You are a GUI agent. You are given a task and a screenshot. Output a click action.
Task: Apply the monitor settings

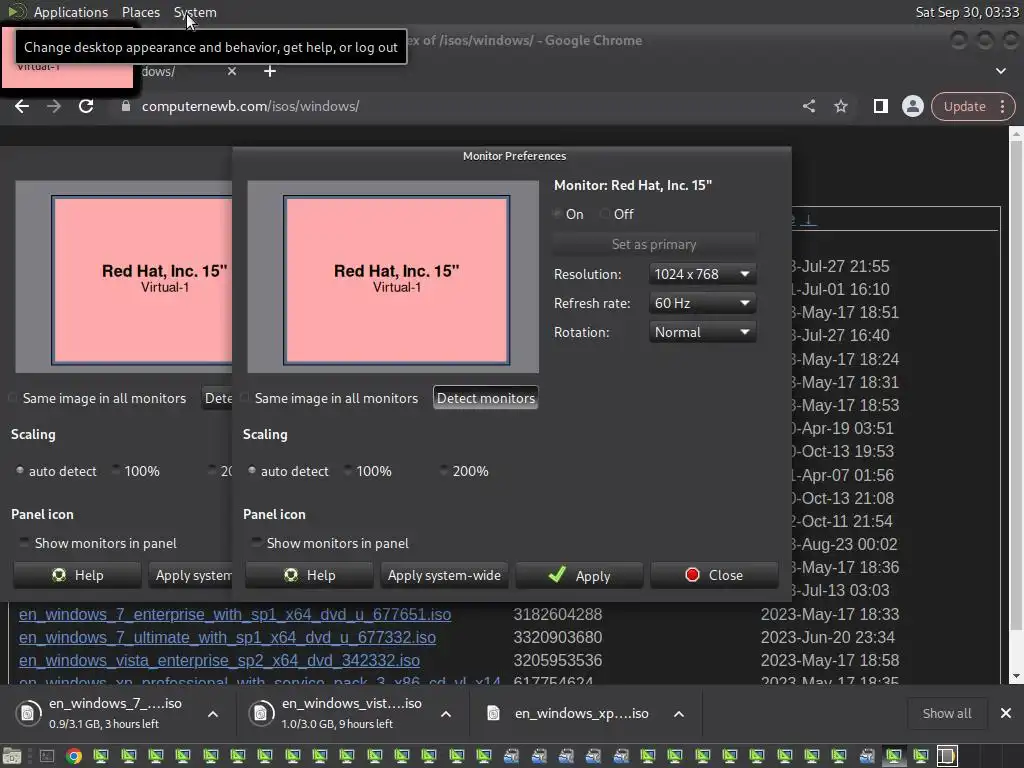pos(579,575)
